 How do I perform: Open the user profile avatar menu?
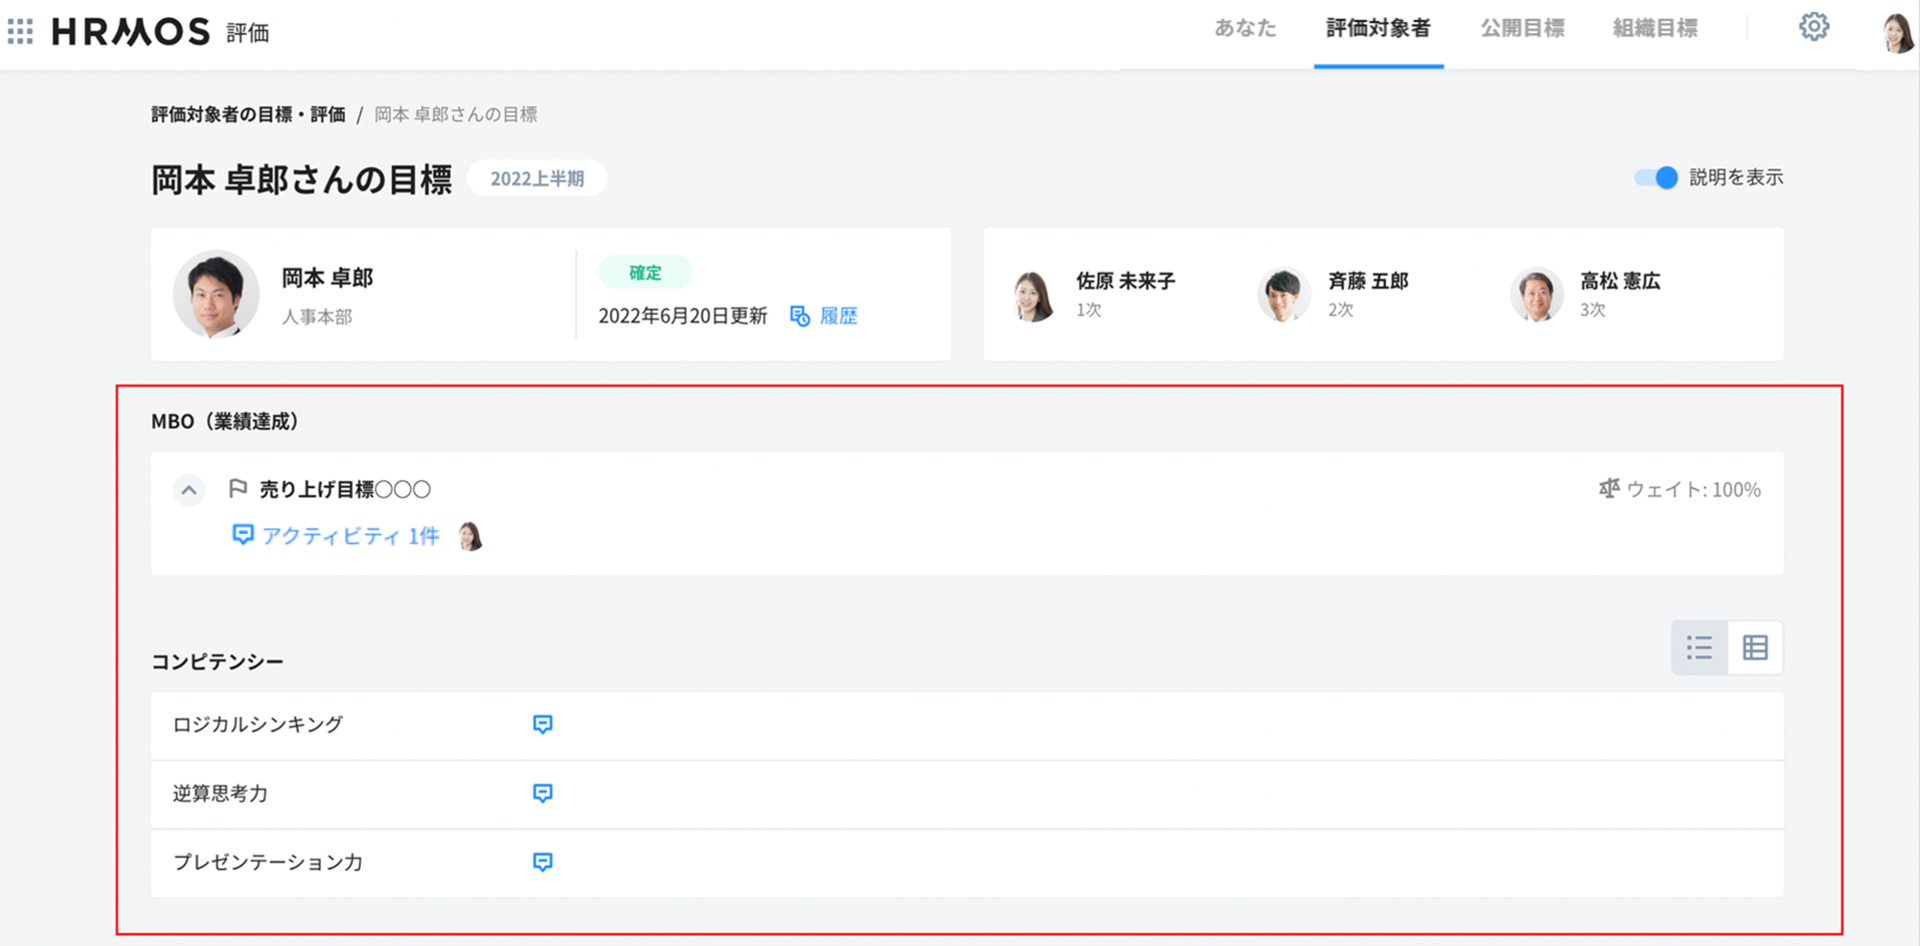point(1896,32)
